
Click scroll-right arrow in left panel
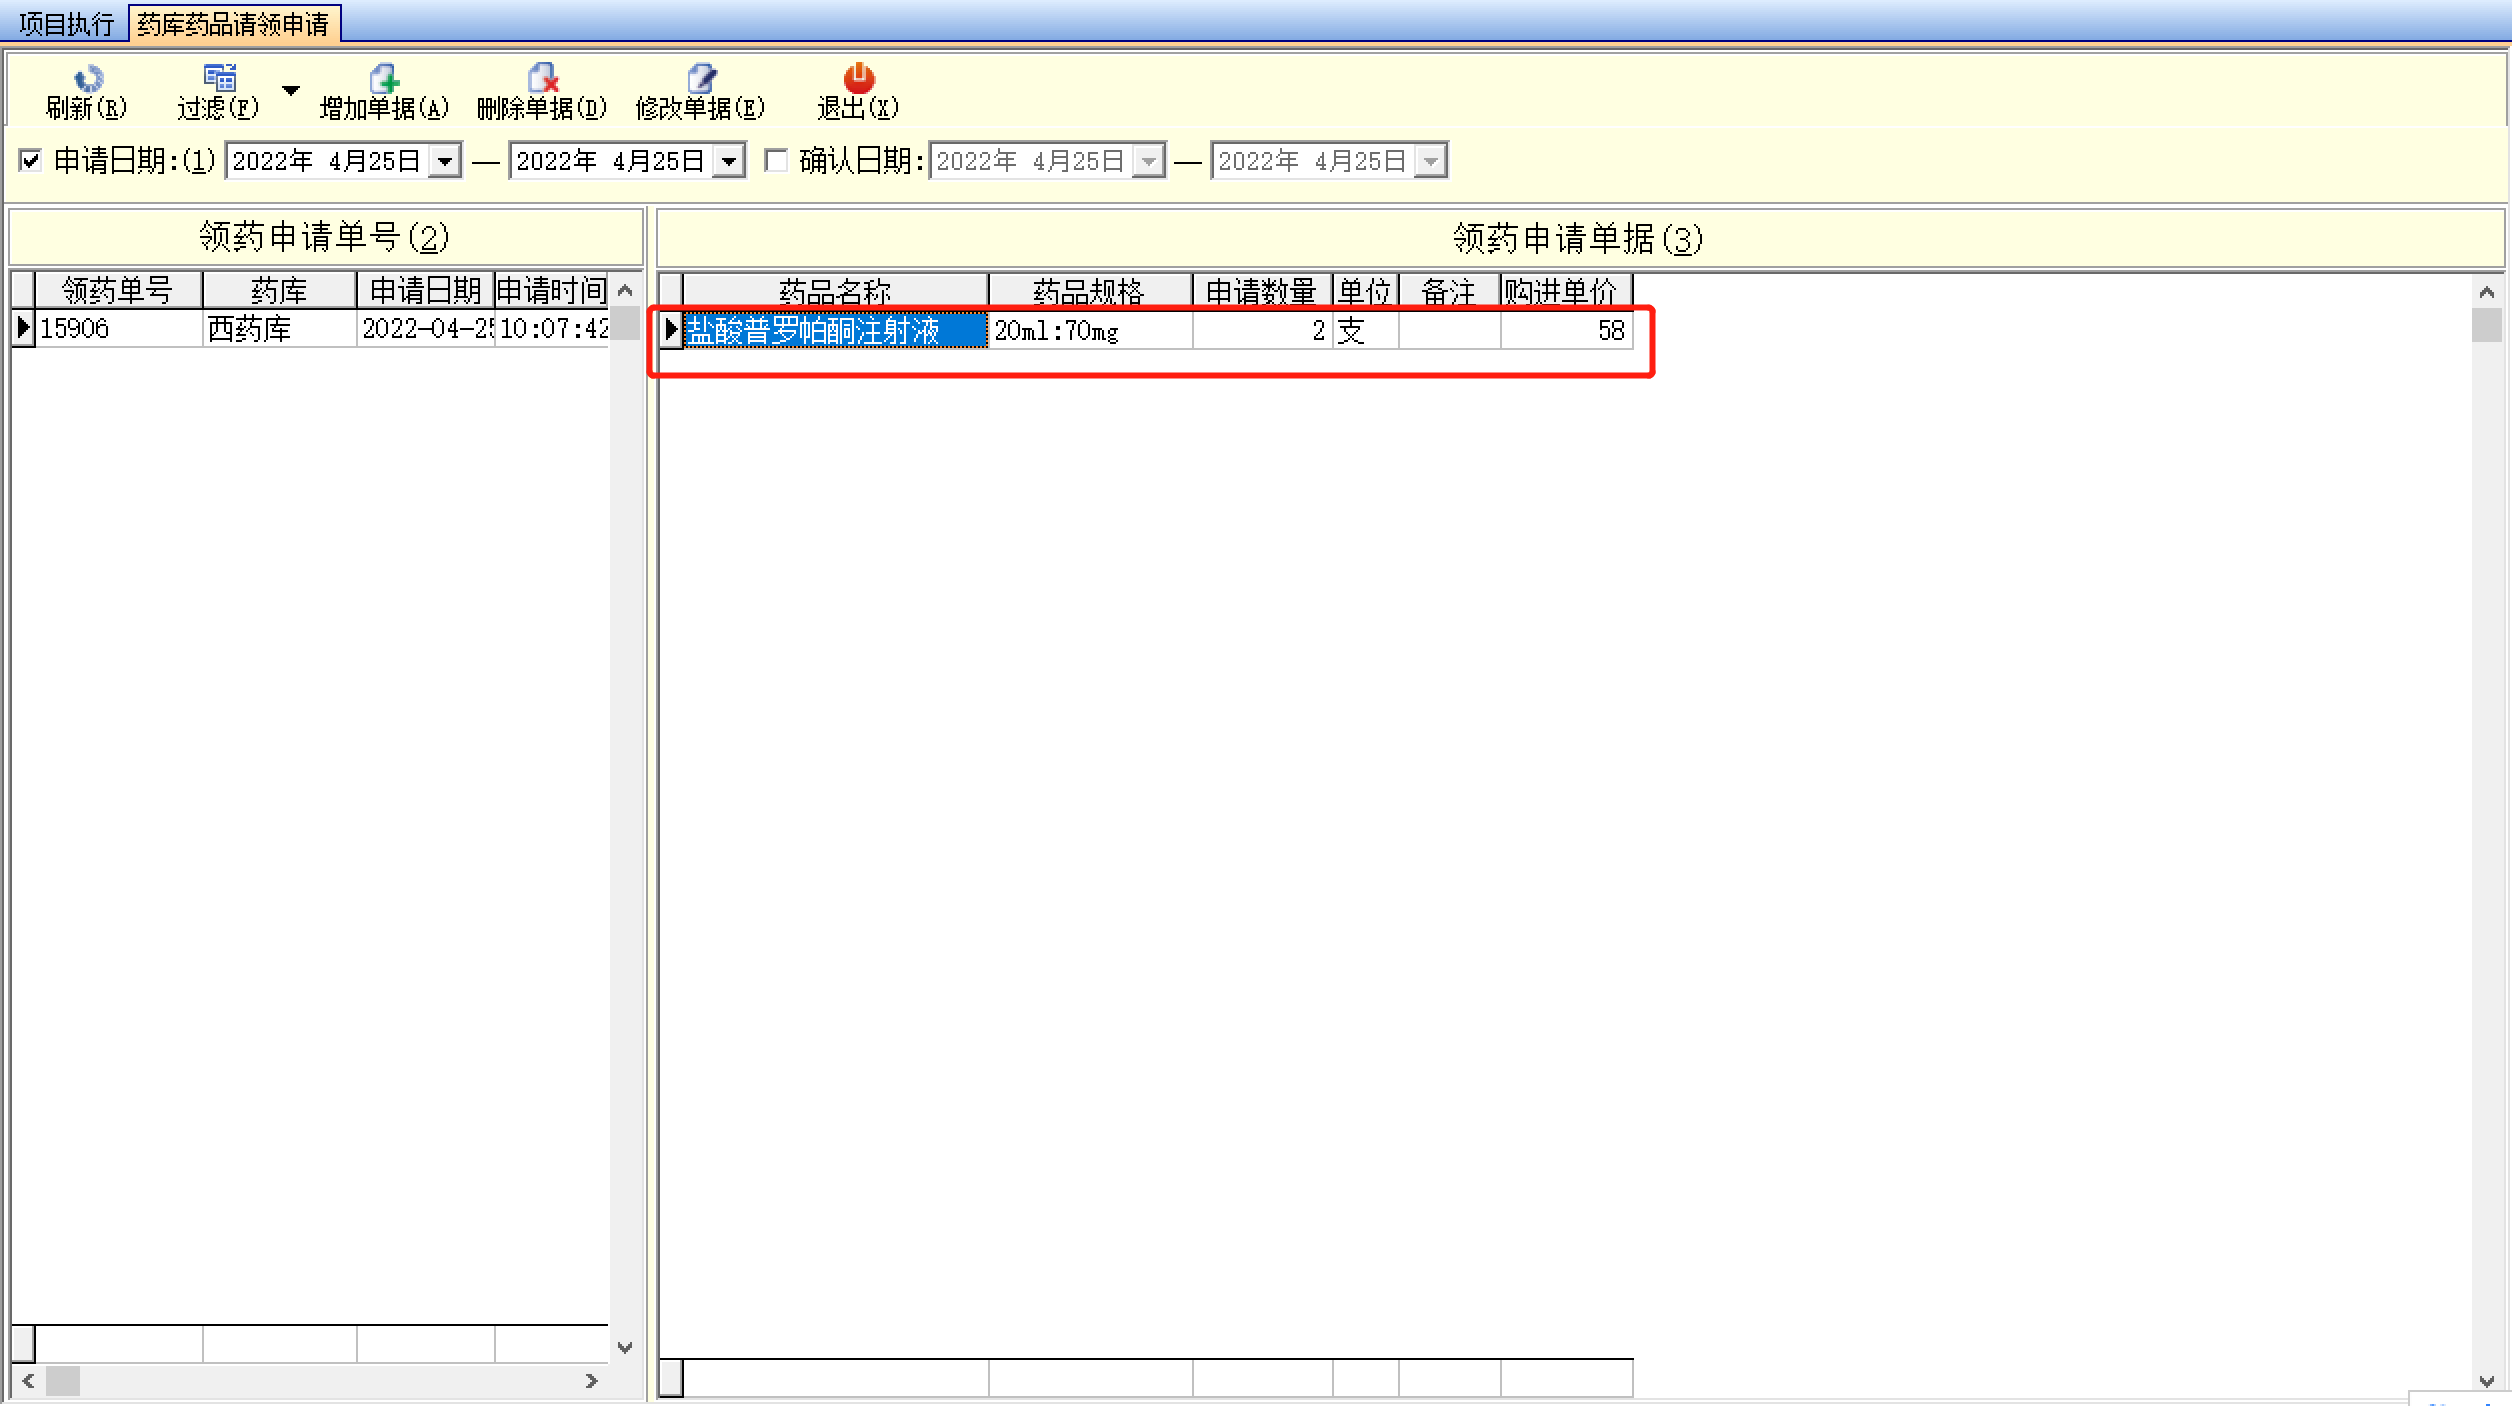tap(591, 1381)
